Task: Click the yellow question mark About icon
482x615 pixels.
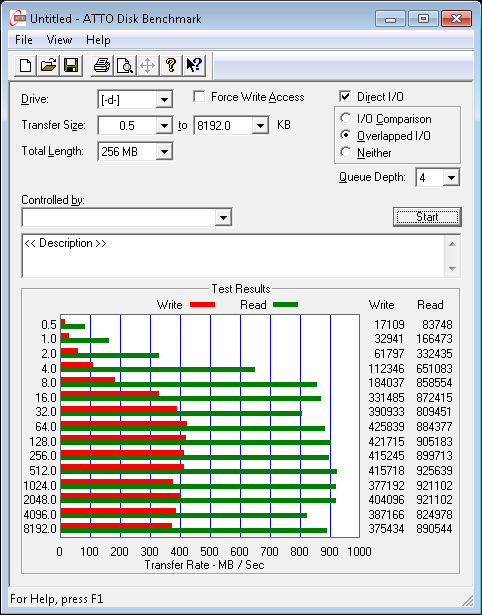Action: [171, 65]
